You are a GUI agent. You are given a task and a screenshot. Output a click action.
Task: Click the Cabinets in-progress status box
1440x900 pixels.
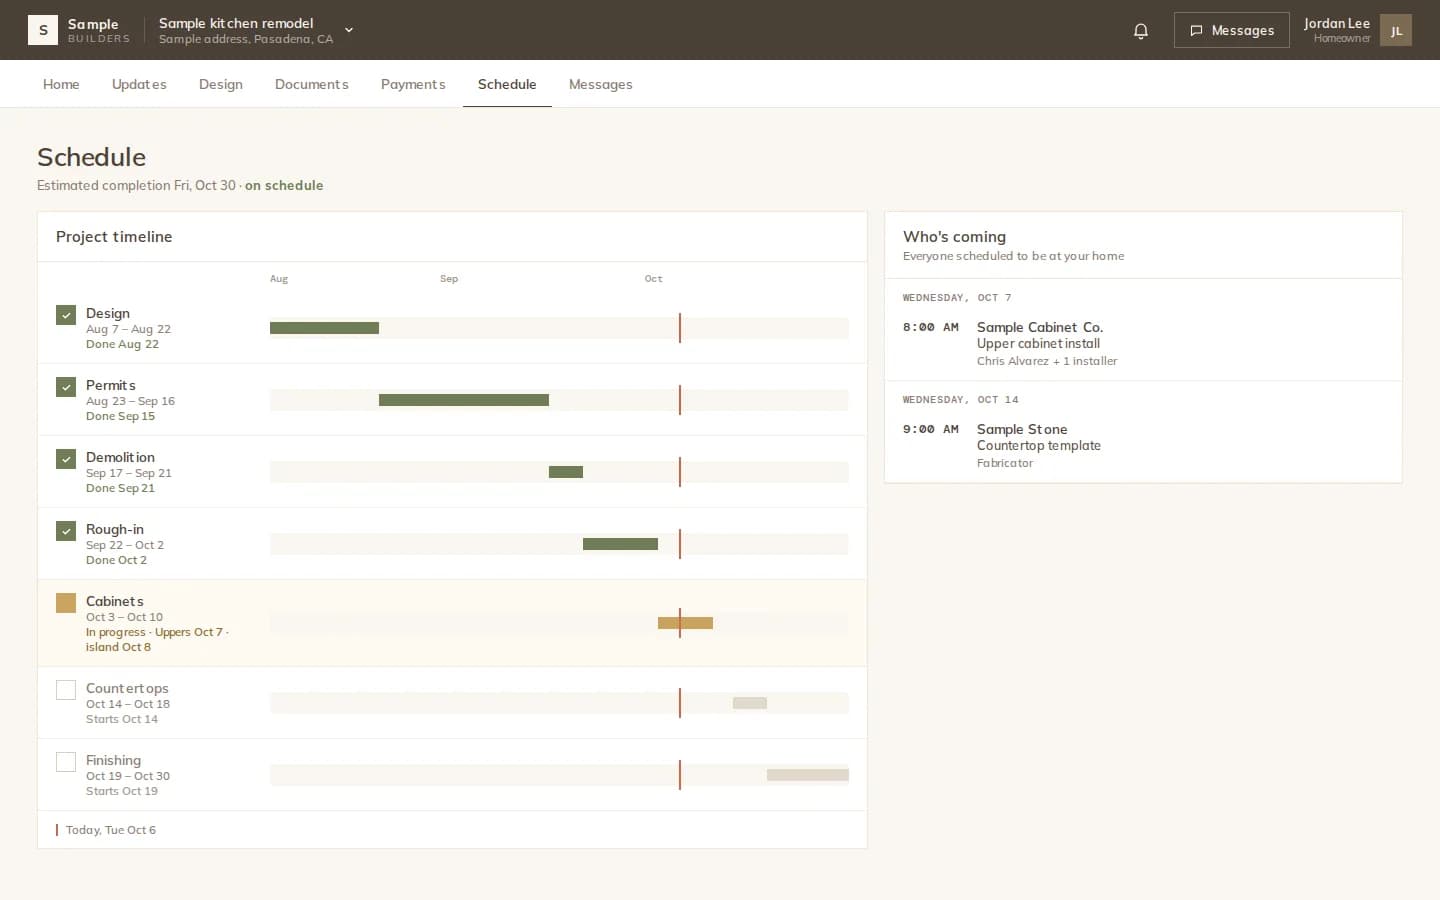click(x=66, y=603)
